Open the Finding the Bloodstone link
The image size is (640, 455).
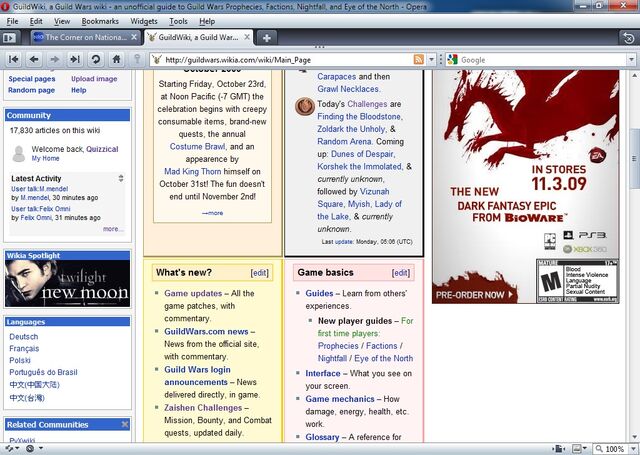[x=360, y=116]
